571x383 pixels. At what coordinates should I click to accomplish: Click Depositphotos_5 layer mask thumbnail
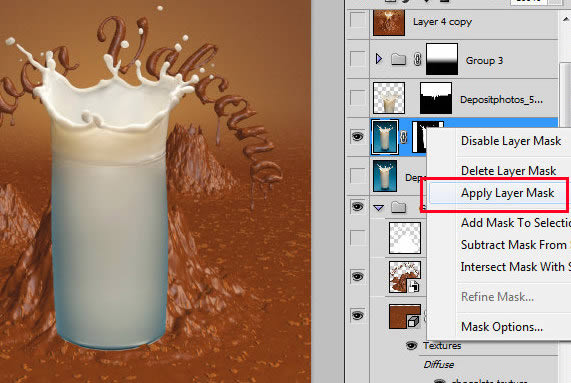coord(436,98)
